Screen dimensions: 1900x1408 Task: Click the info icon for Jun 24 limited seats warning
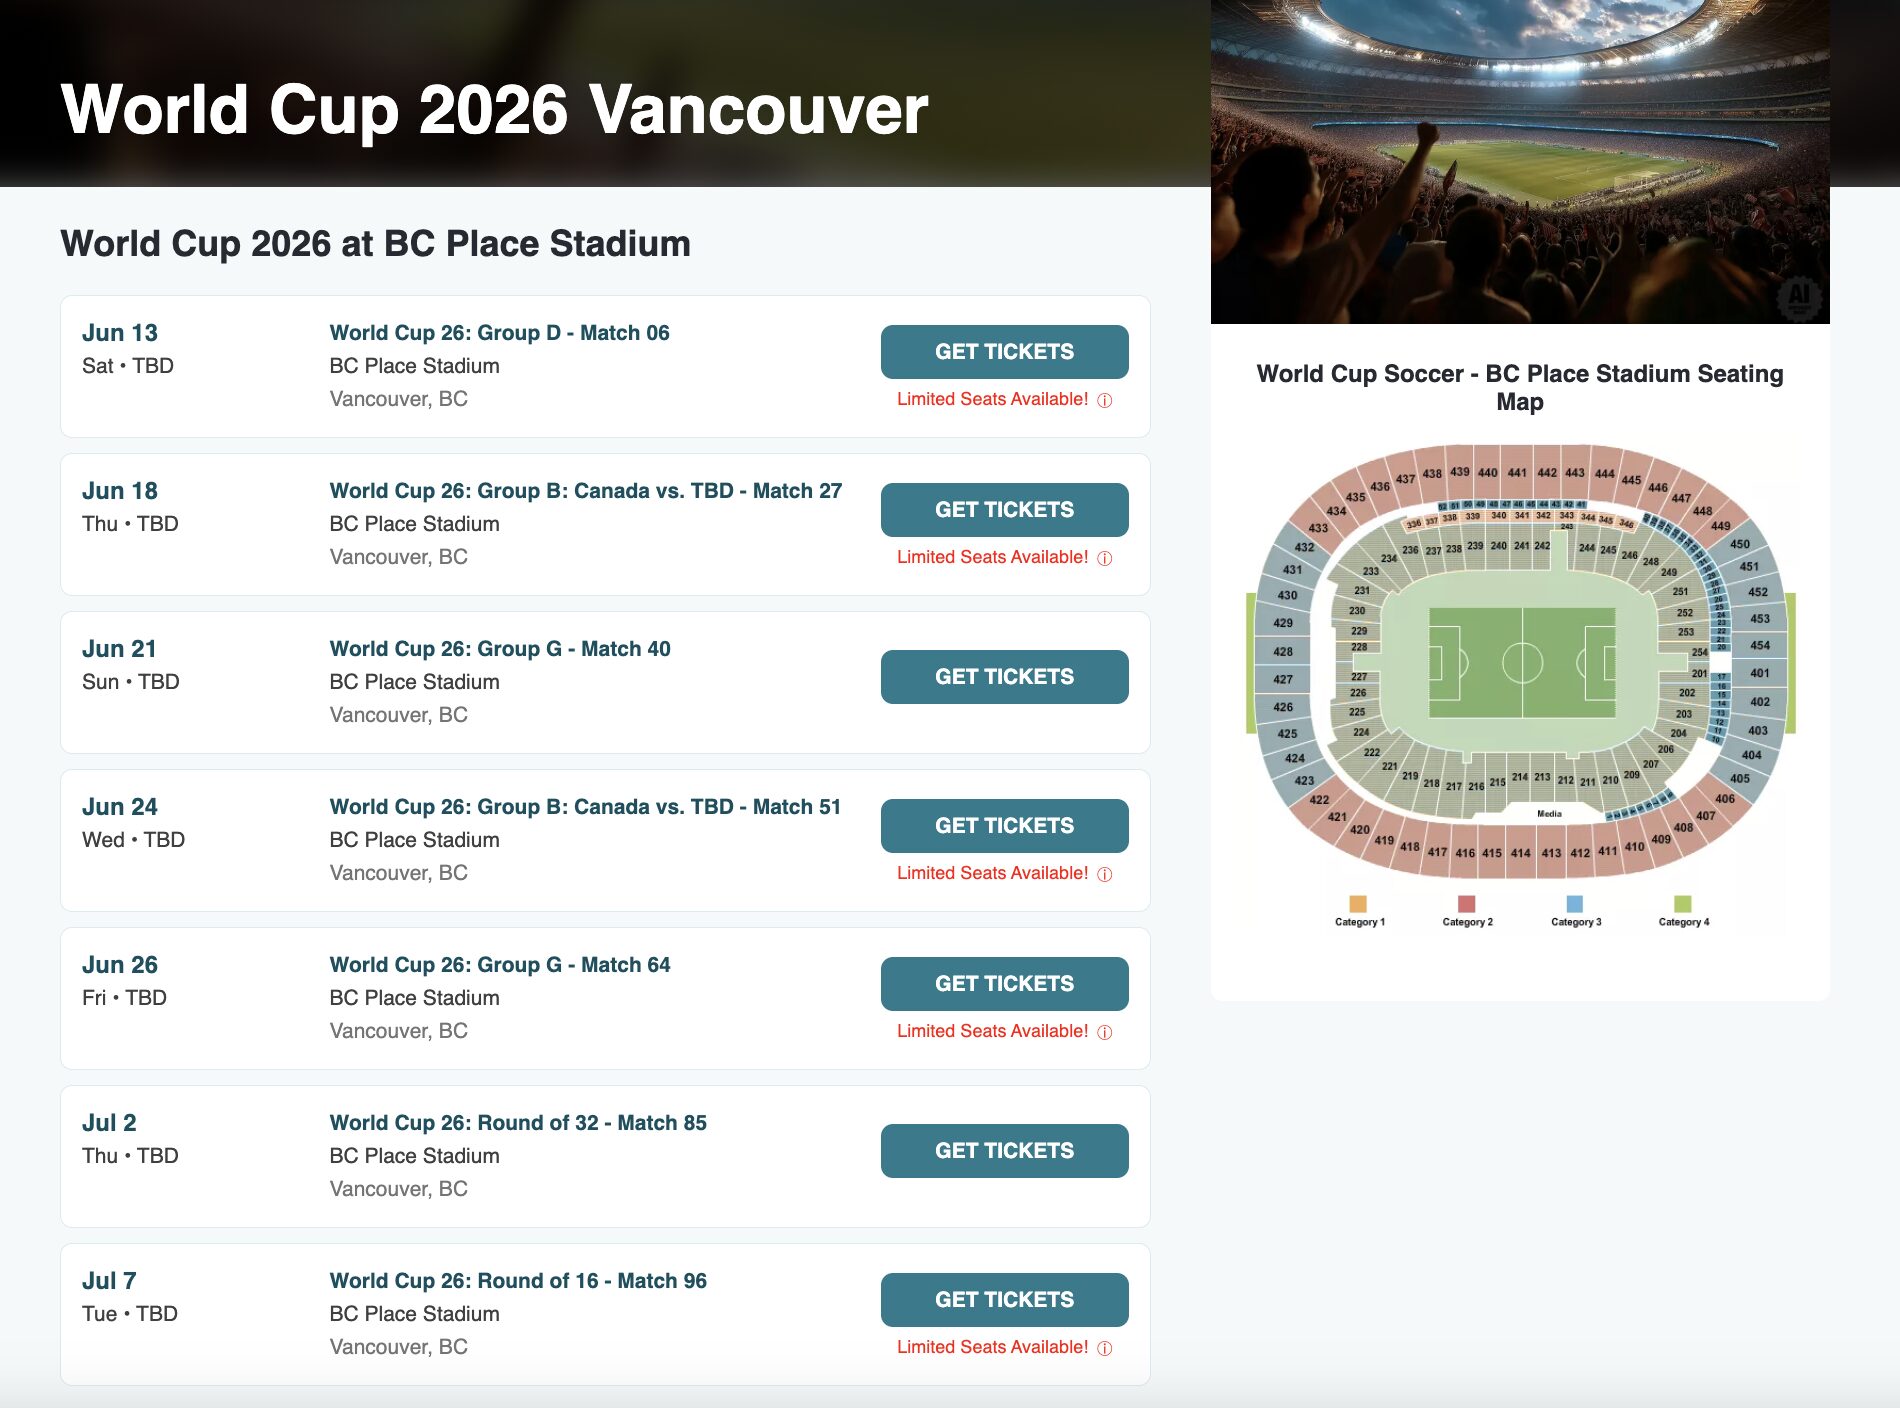coord(1102,873)
